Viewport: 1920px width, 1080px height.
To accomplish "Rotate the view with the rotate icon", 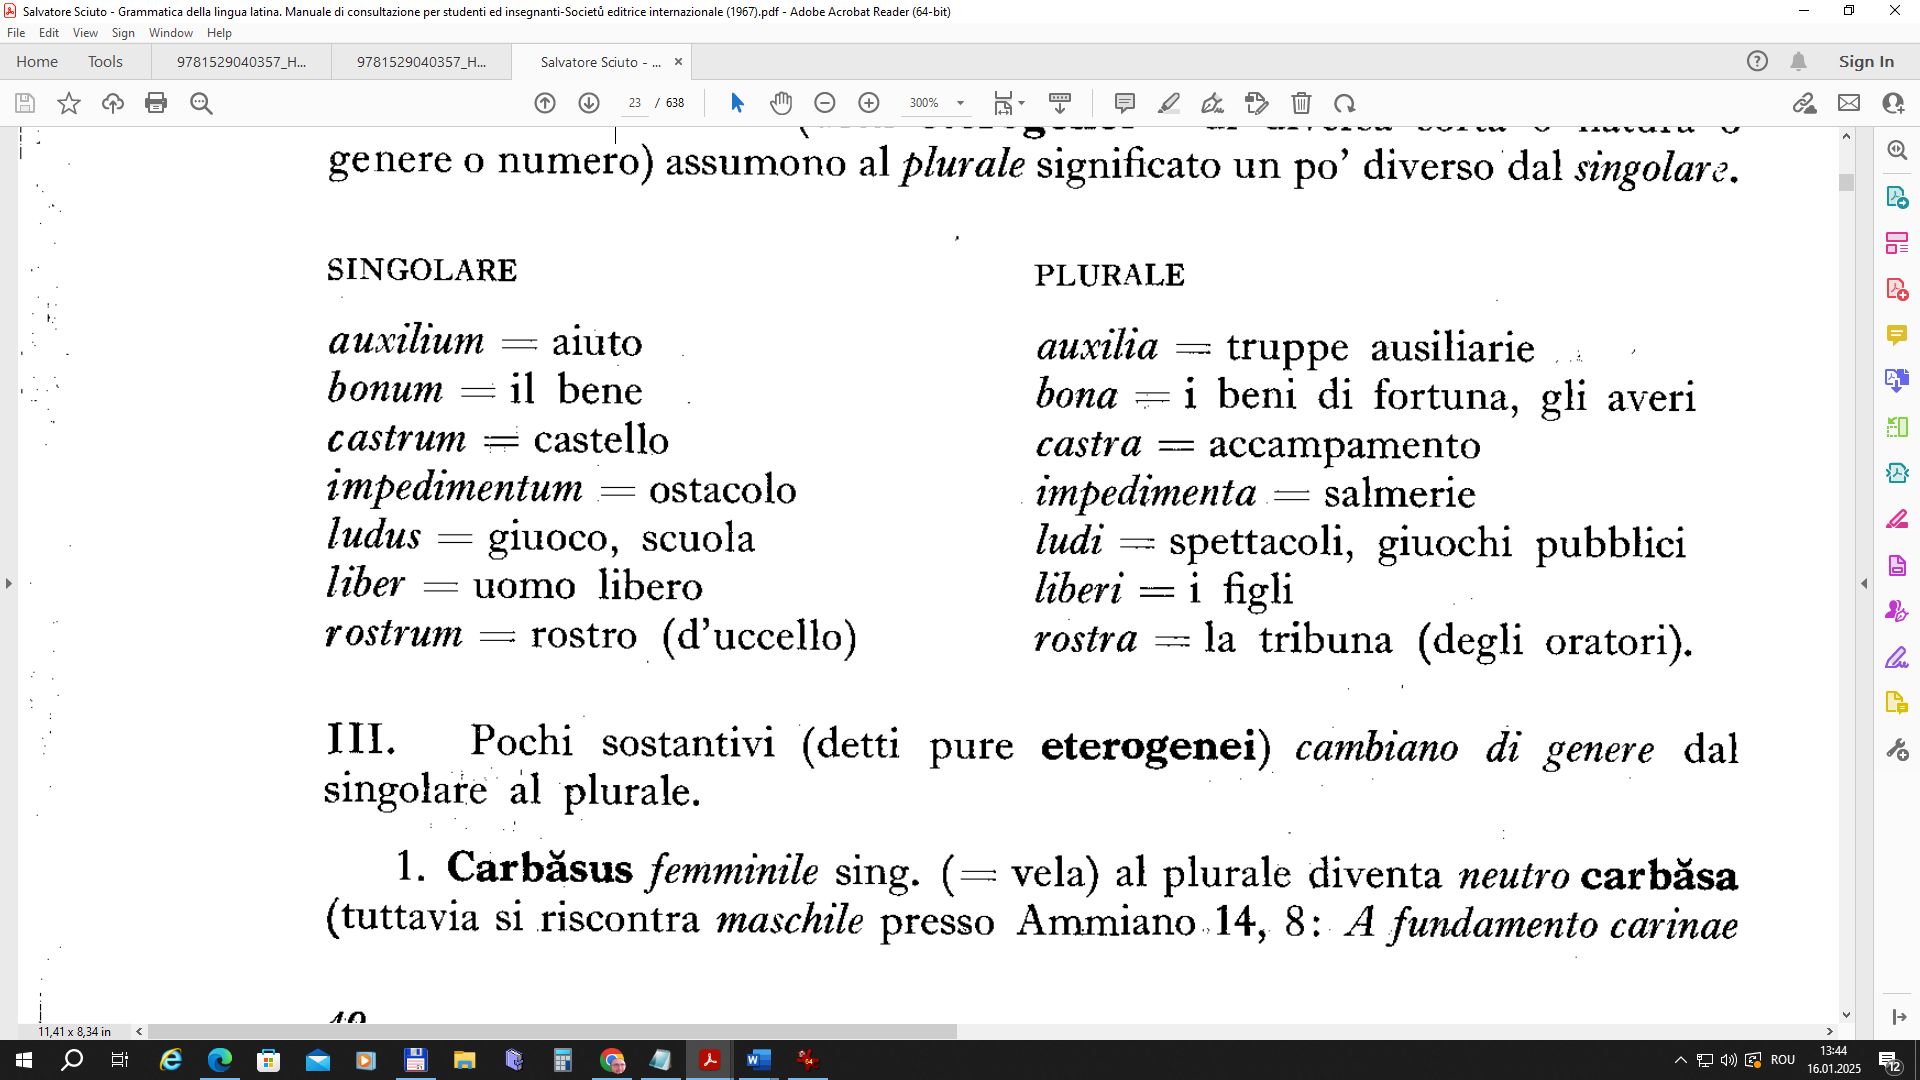I will pos(1345,103).
